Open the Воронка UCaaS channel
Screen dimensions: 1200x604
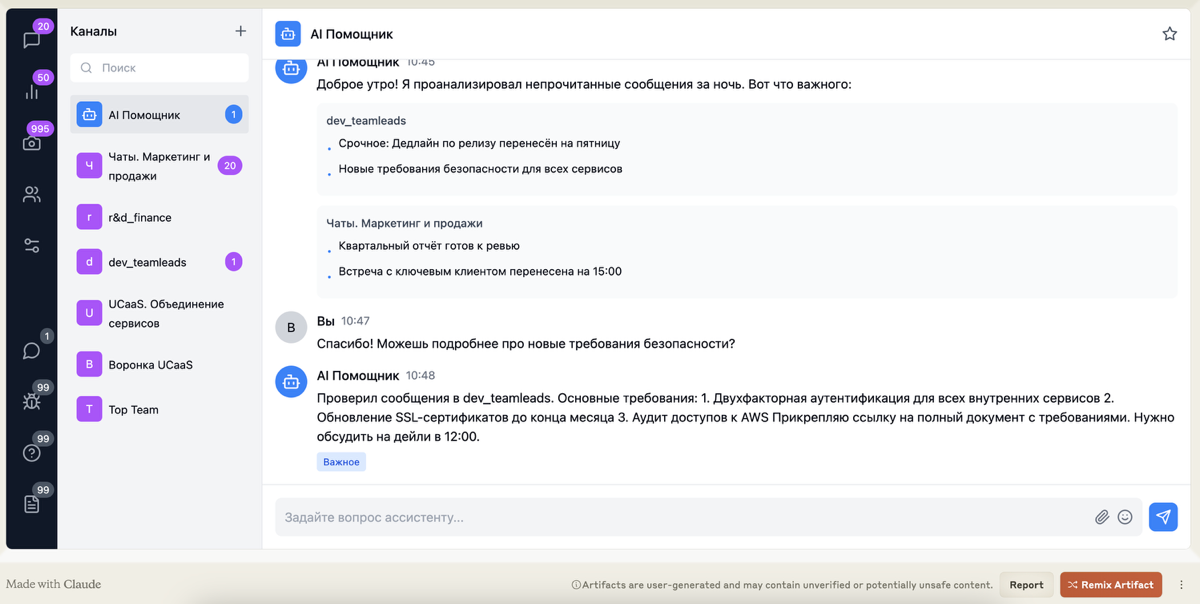(x=160, y=365)
